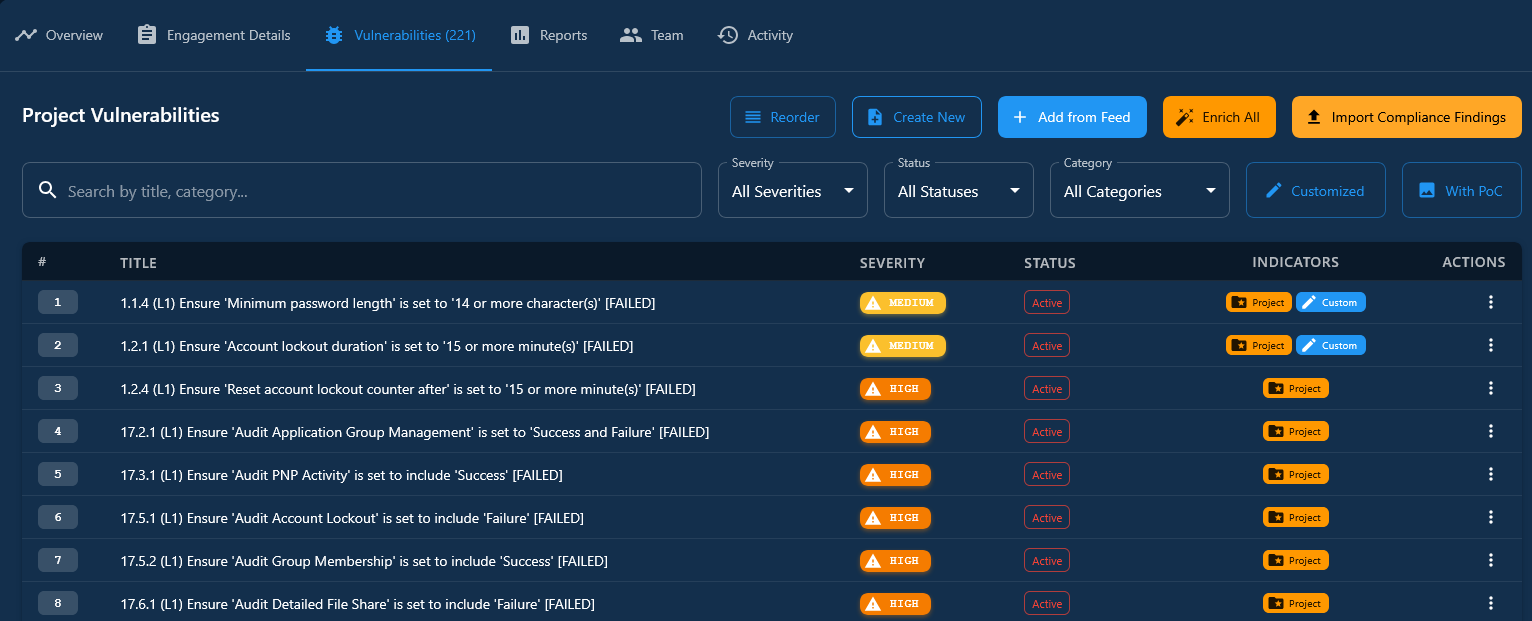Click Active status in row 7
The width and height of the screenshot is (1532, 621).
[x=1047, y=560]
